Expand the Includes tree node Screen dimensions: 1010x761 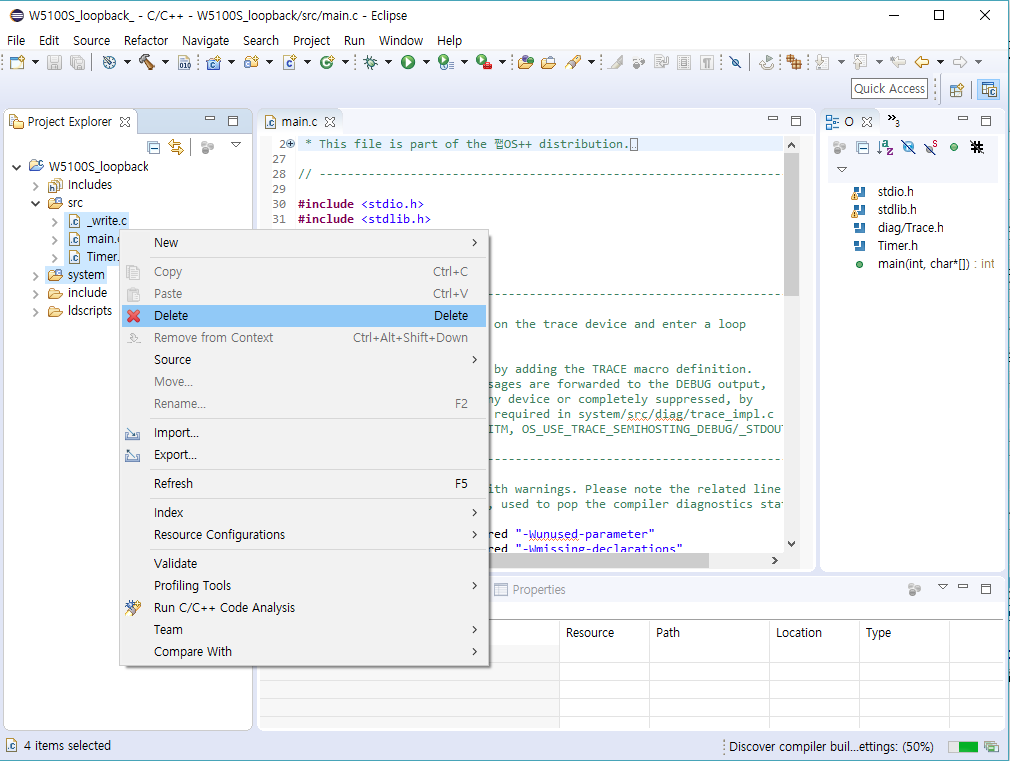[35, 185]
